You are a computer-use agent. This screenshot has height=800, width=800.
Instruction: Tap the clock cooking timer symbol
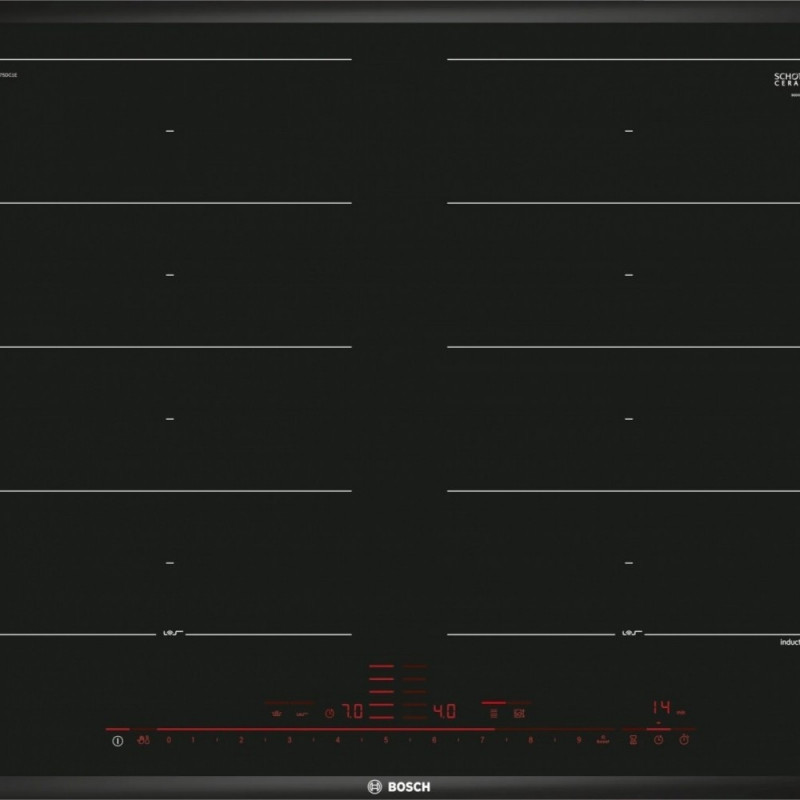click(x=658, y=740)
